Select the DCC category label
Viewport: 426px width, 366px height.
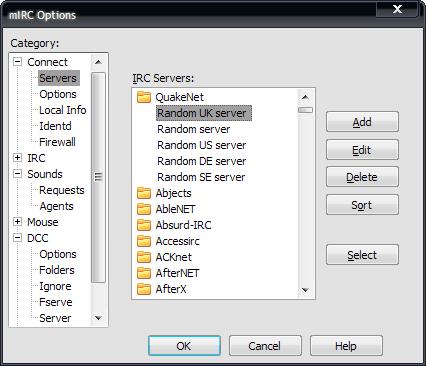pyautogui.click(x=38, y=238)
